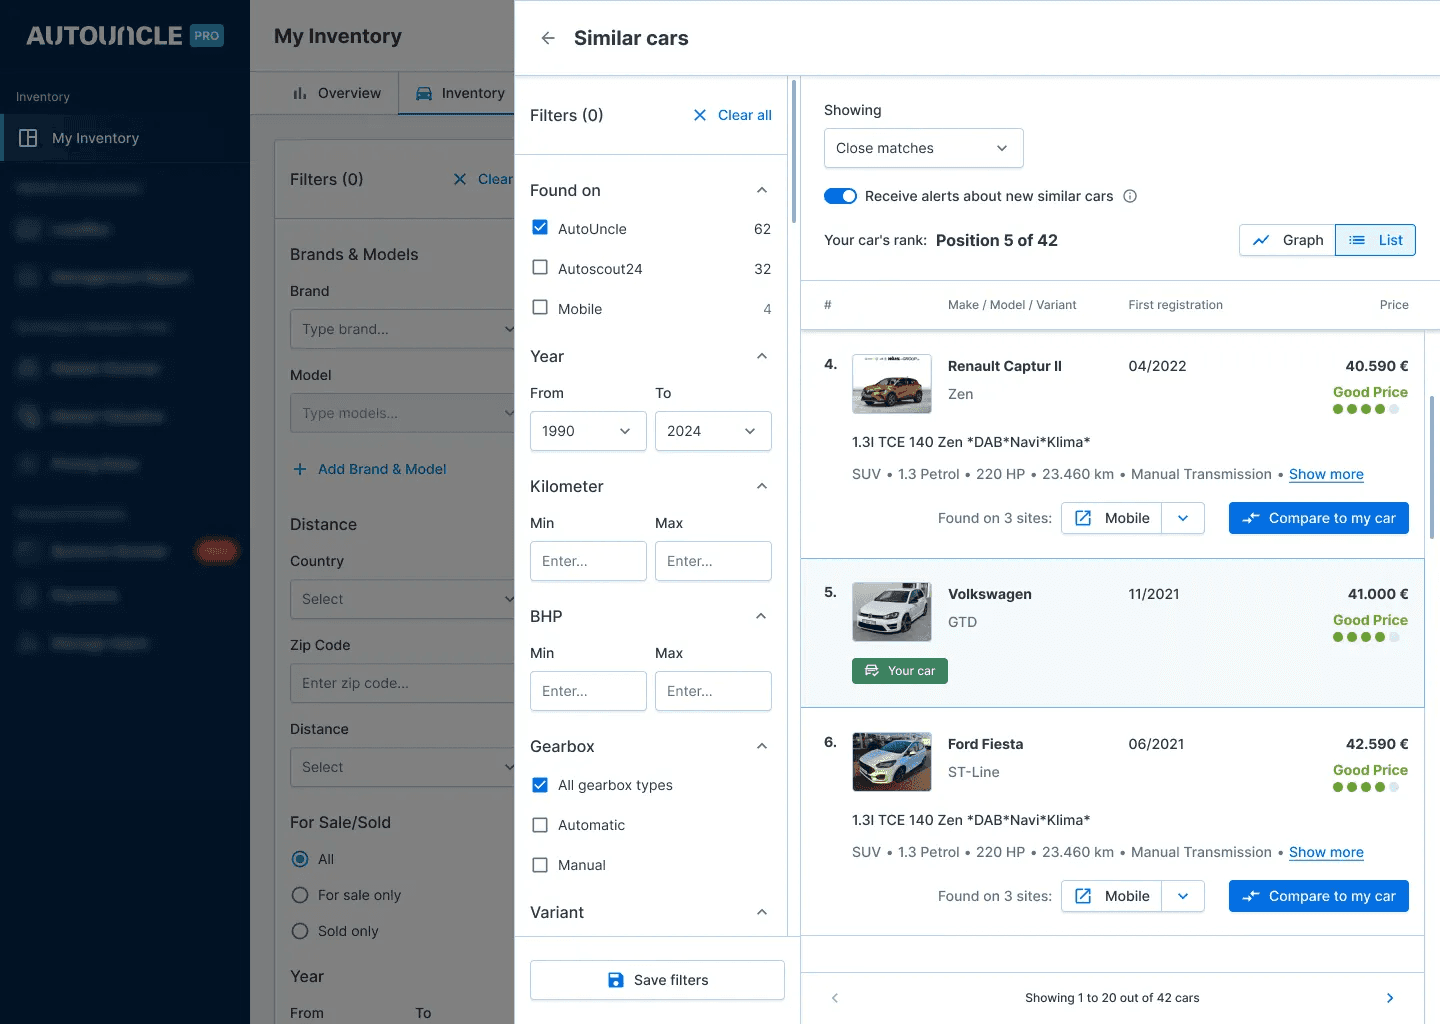Open the Close matches dropdown
This screenshot has height=1024, width=1440.
pyautogui.click(x=924, y=148)
